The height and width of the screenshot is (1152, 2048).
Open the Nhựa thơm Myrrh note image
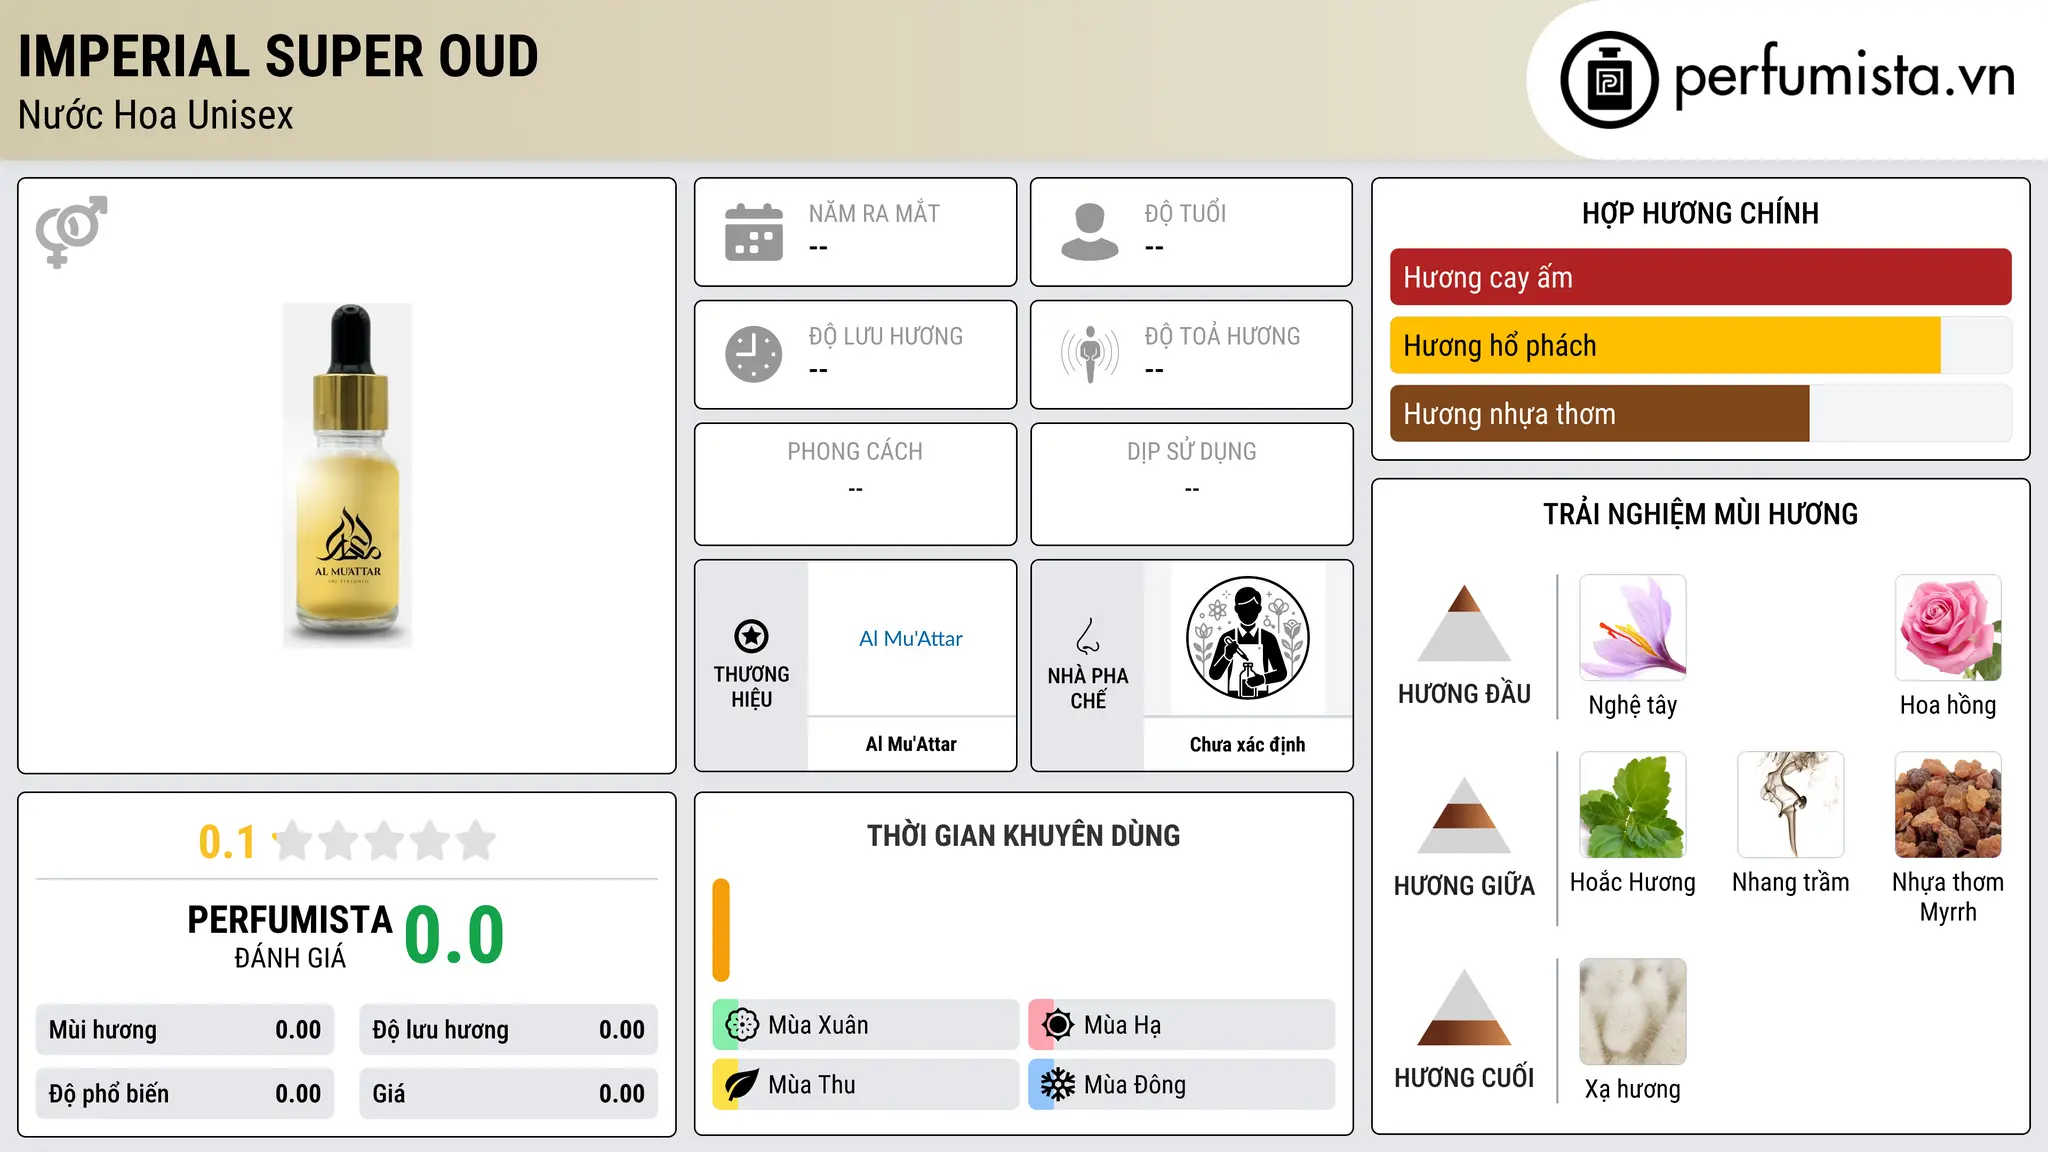pos(1948,805)
